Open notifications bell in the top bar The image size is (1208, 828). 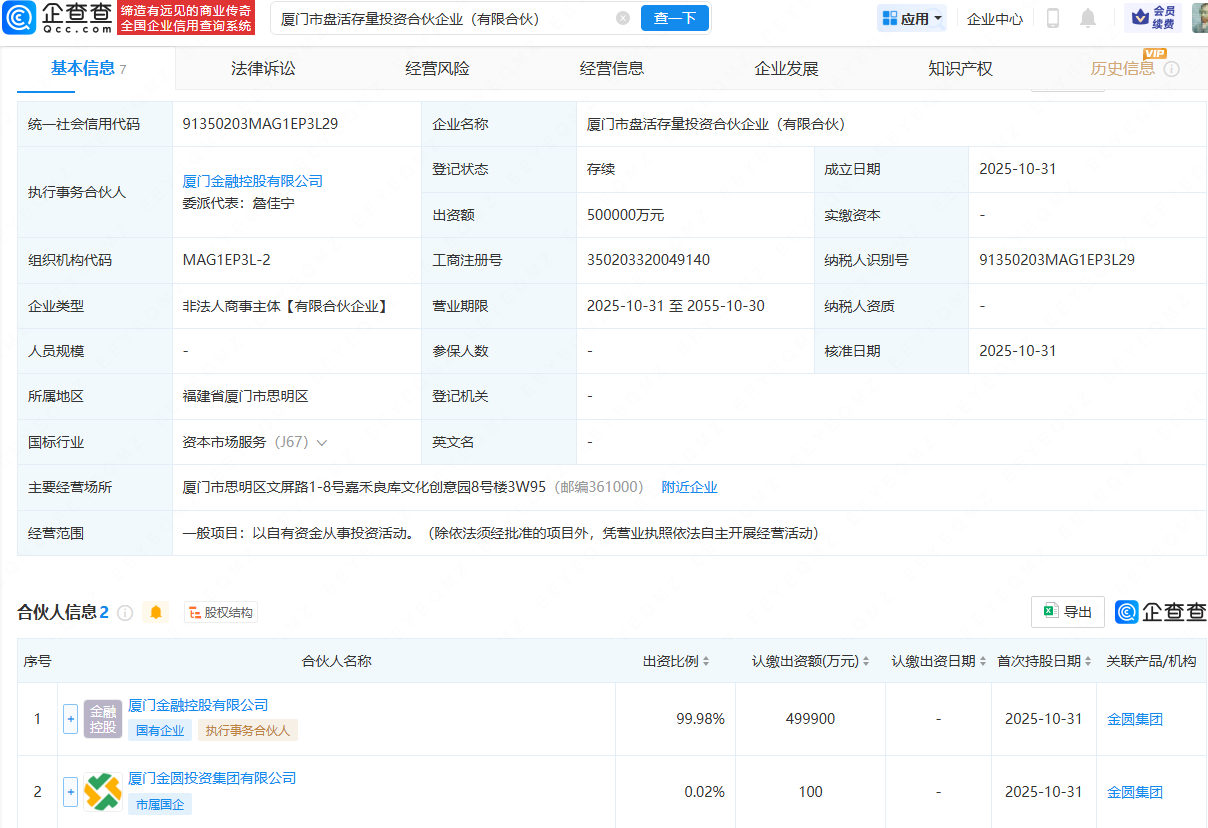tap(1088, 18)
